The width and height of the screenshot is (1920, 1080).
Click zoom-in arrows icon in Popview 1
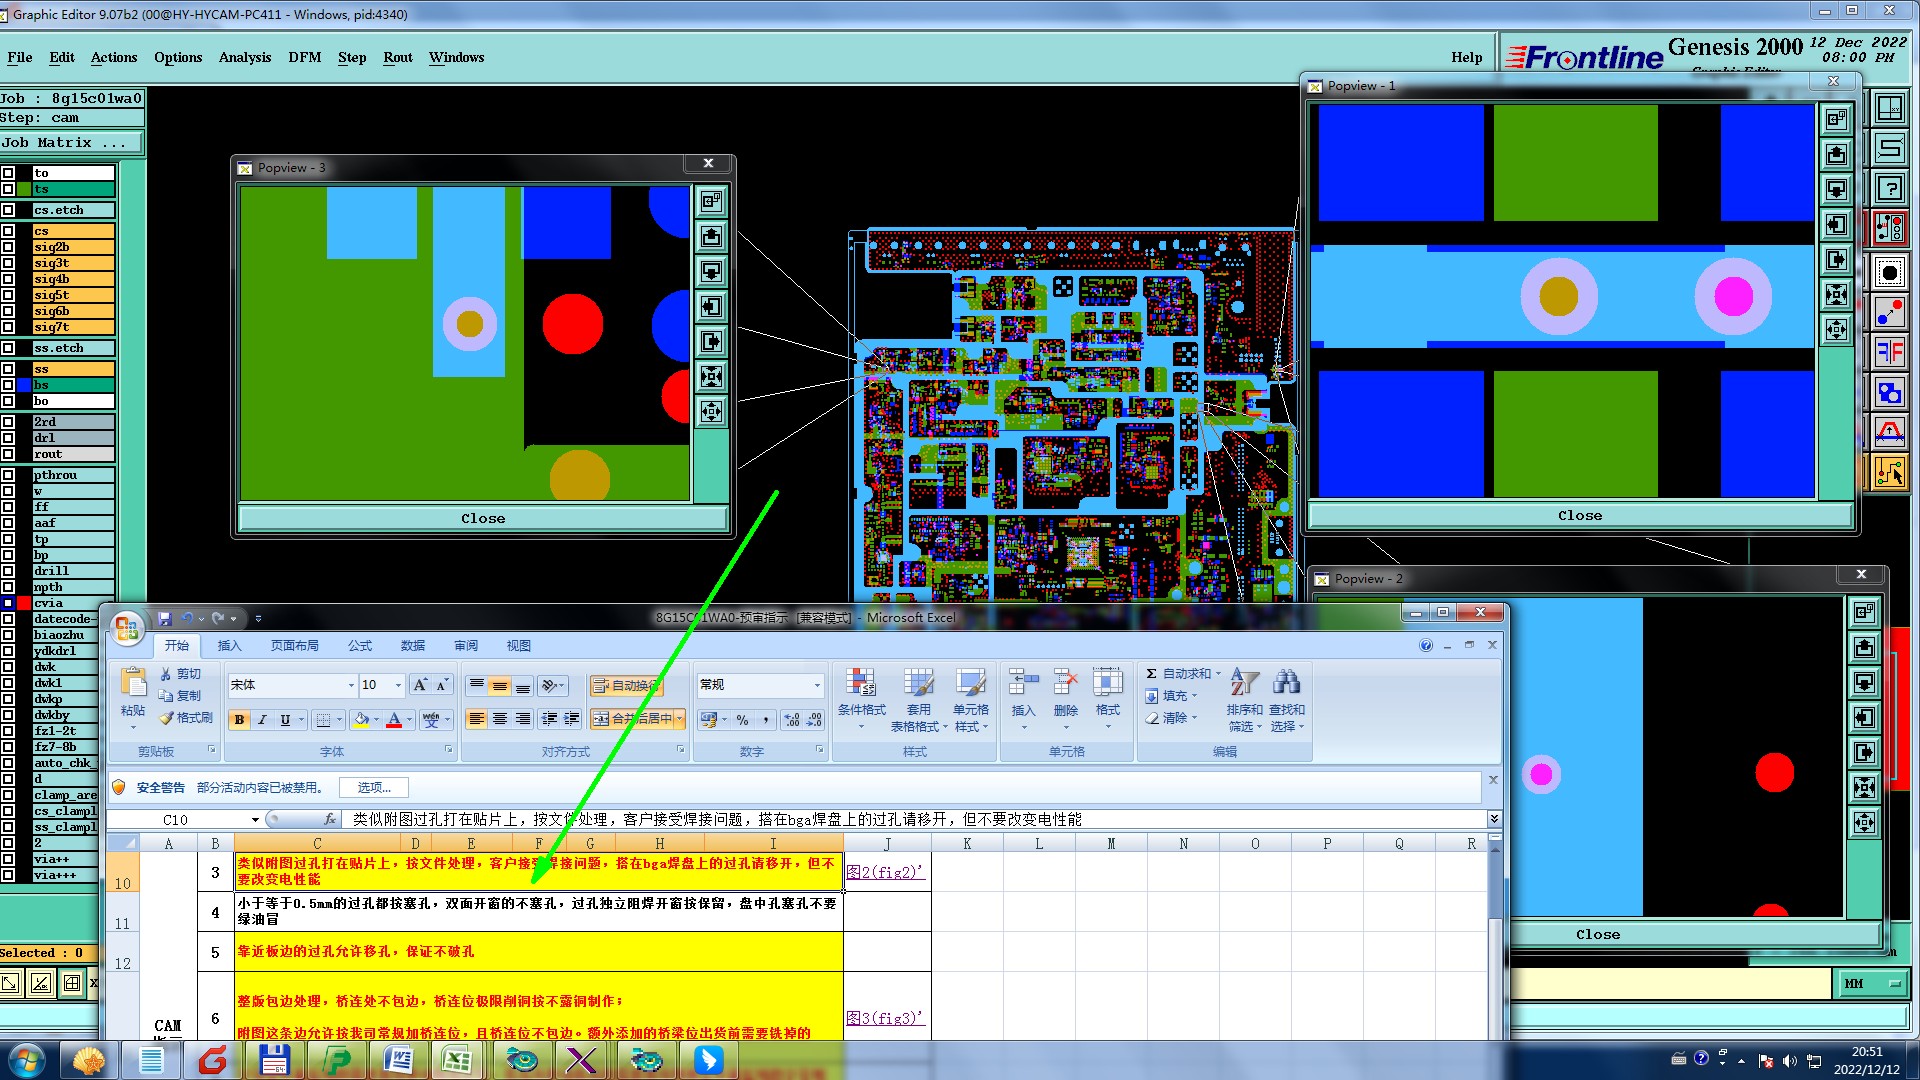coord(1836,294)
